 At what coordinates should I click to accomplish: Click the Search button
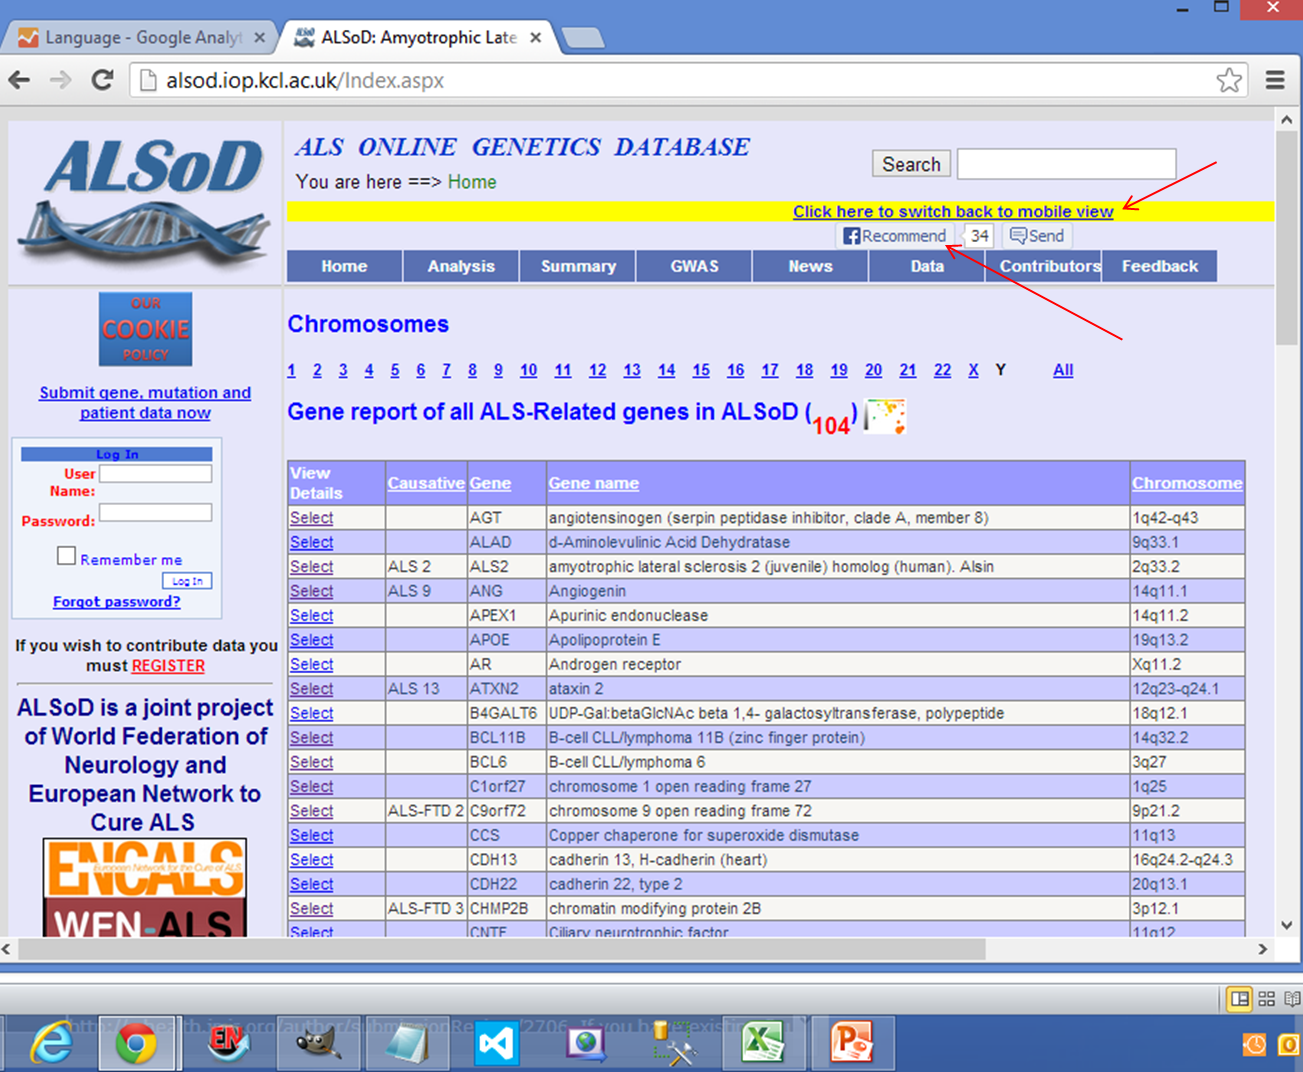point(910,164)
